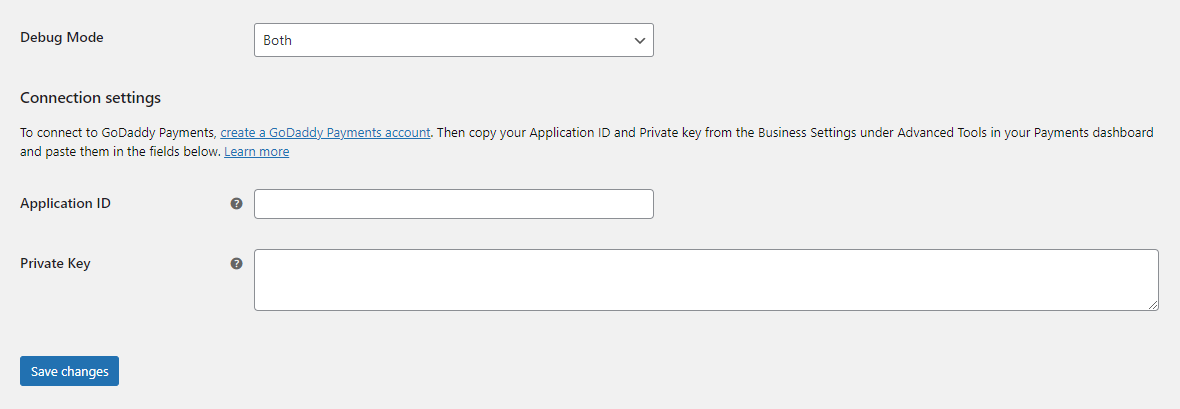The width and height of the screenshot is (1180, 409).
Task: Click 'To connect to GoDaddy Payments' intro text
Action: 117,132
